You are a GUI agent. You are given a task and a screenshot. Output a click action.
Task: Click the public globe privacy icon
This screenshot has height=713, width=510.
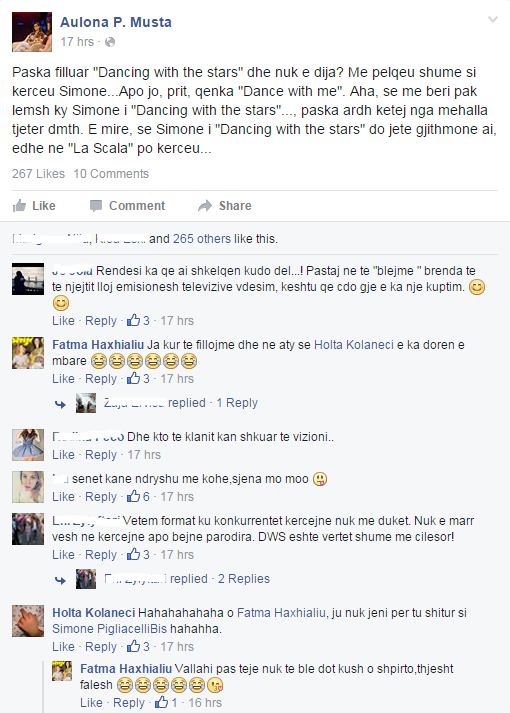110,42
